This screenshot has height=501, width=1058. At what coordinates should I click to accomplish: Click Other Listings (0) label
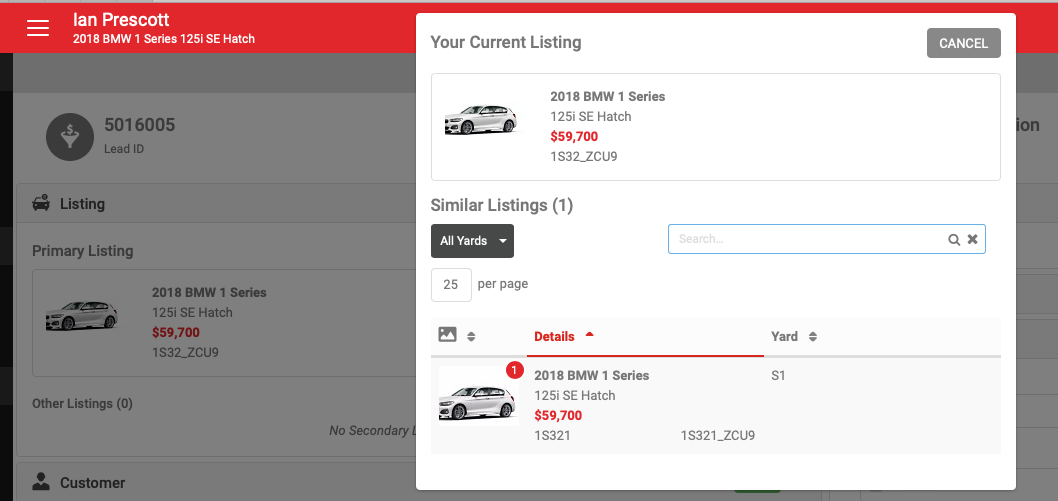click(x=82, y=403)
